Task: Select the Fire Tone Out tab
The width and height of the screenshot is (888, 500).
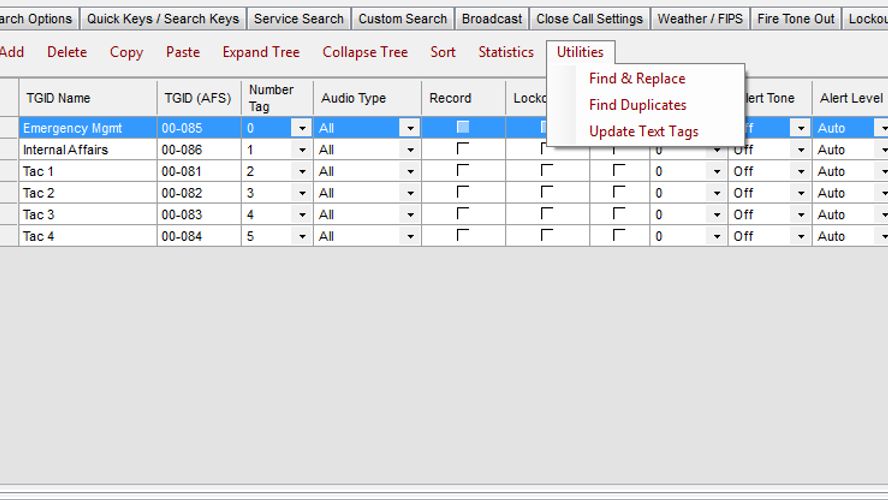Action: click(x=796, y=19)
